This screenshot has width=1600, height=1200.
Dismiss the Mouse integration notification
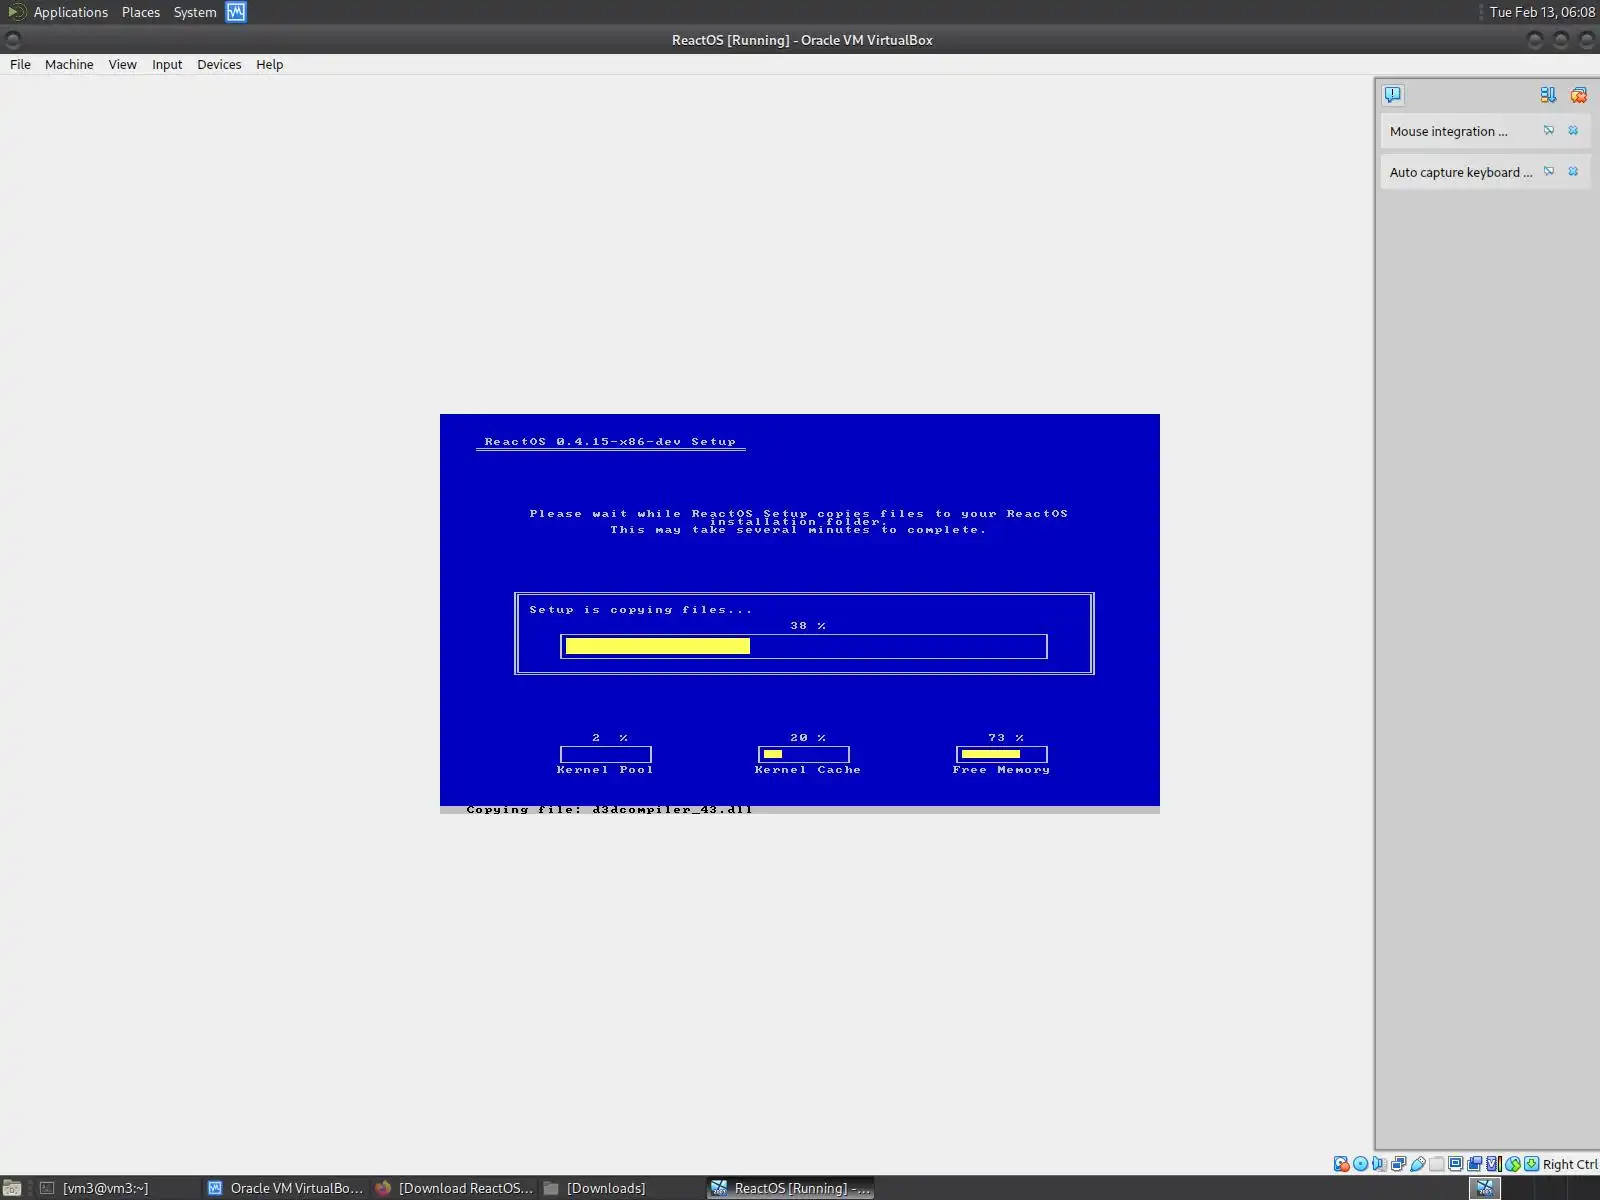pos(1573,131)
